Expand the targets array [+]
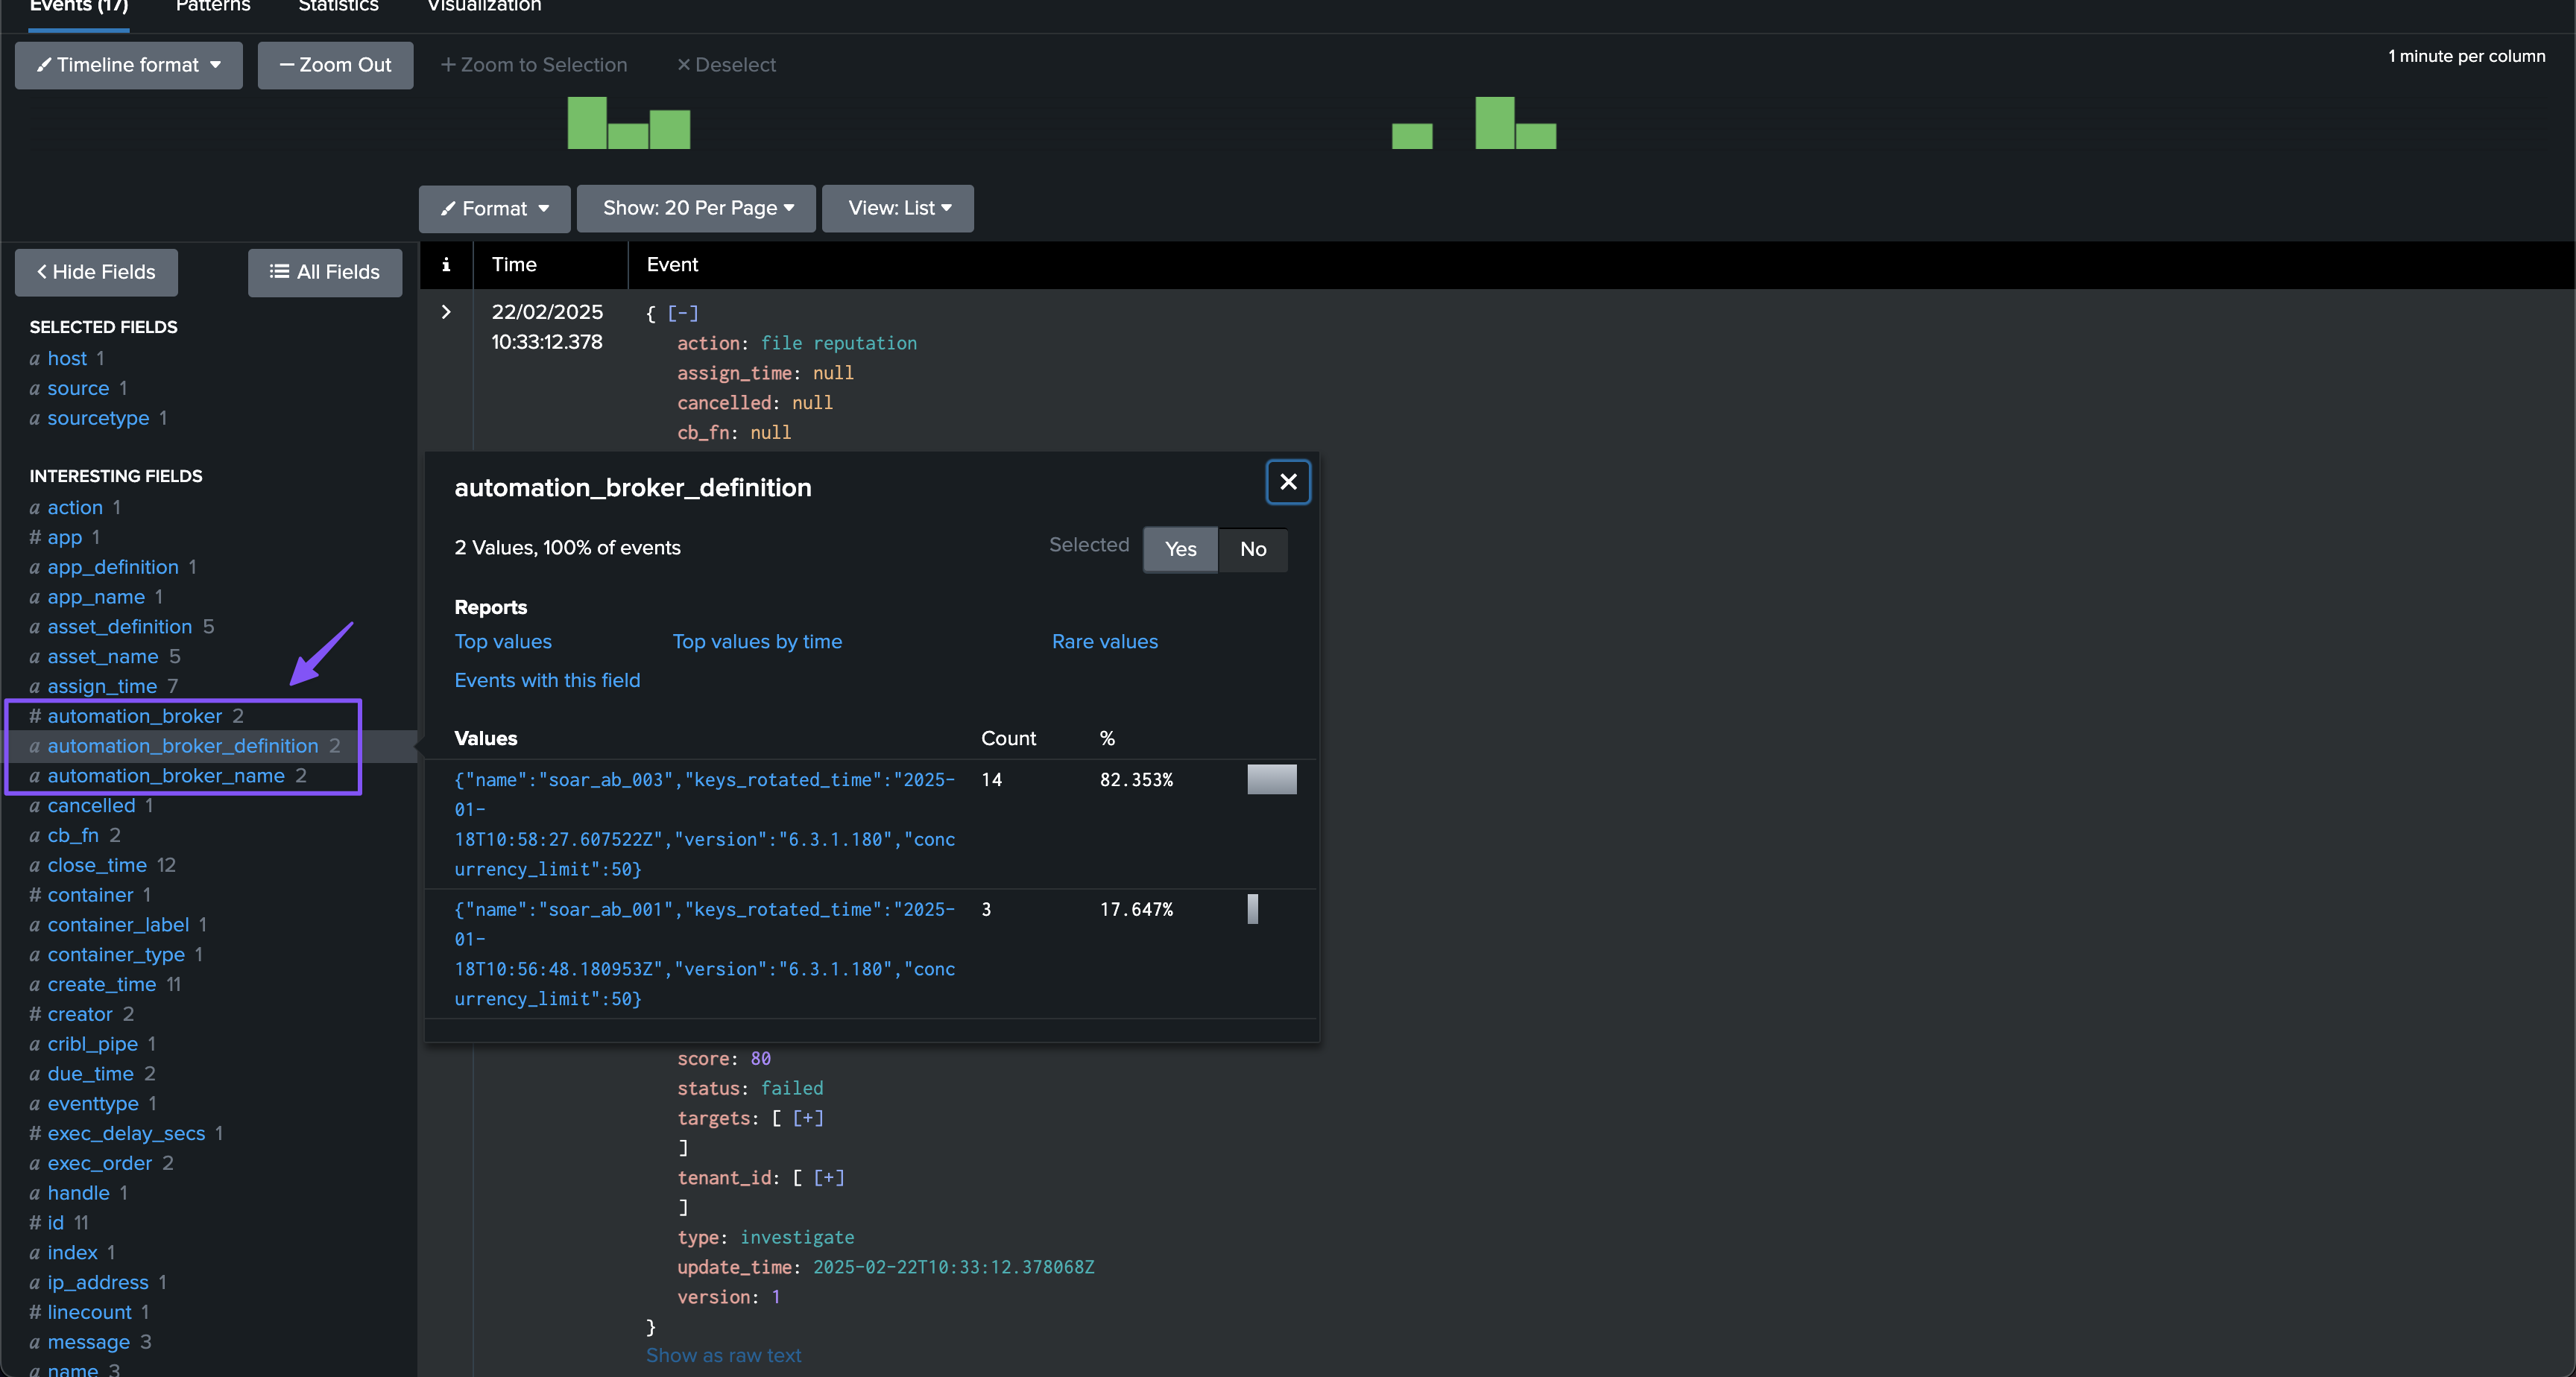This screenshot has height=1377, width=2576. [x=808, y=1118]
